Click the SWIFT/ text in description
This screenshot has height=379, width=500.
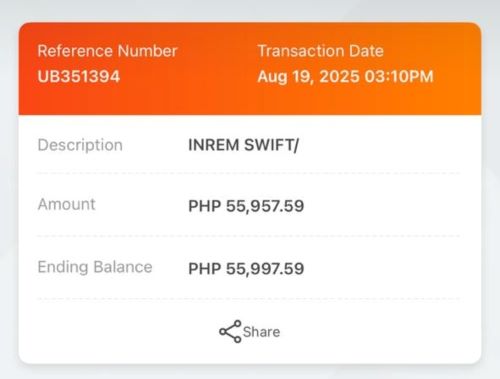pos(271,145)
